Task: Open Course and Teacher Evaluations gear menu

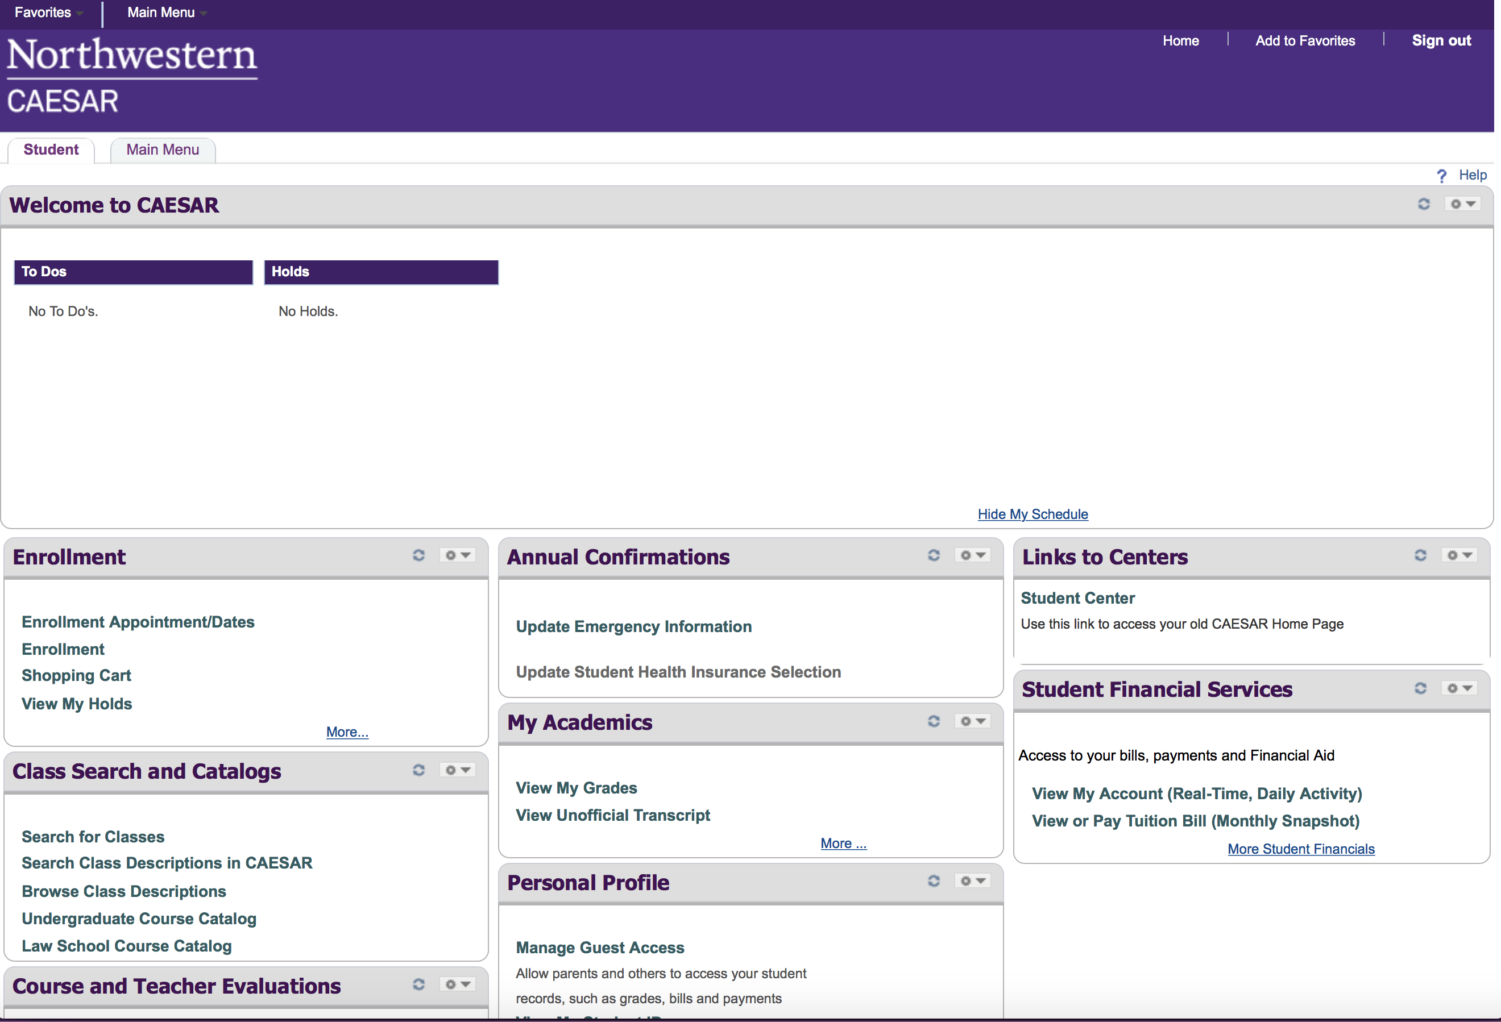Action: click(457, 984)
